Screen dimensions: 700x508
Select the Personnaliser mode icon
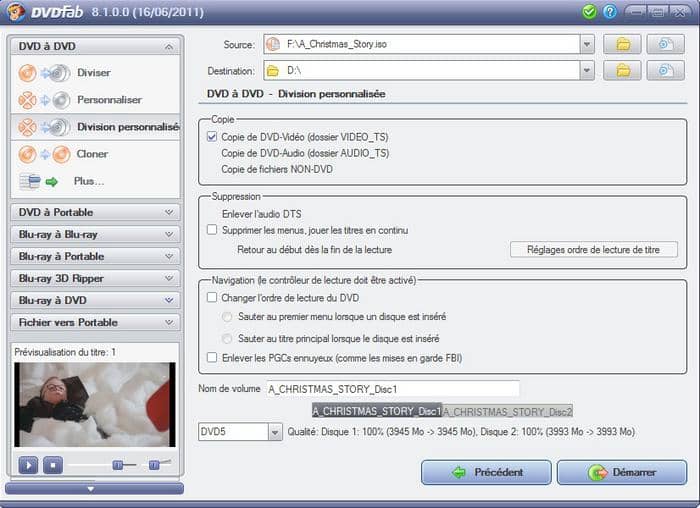44,100
